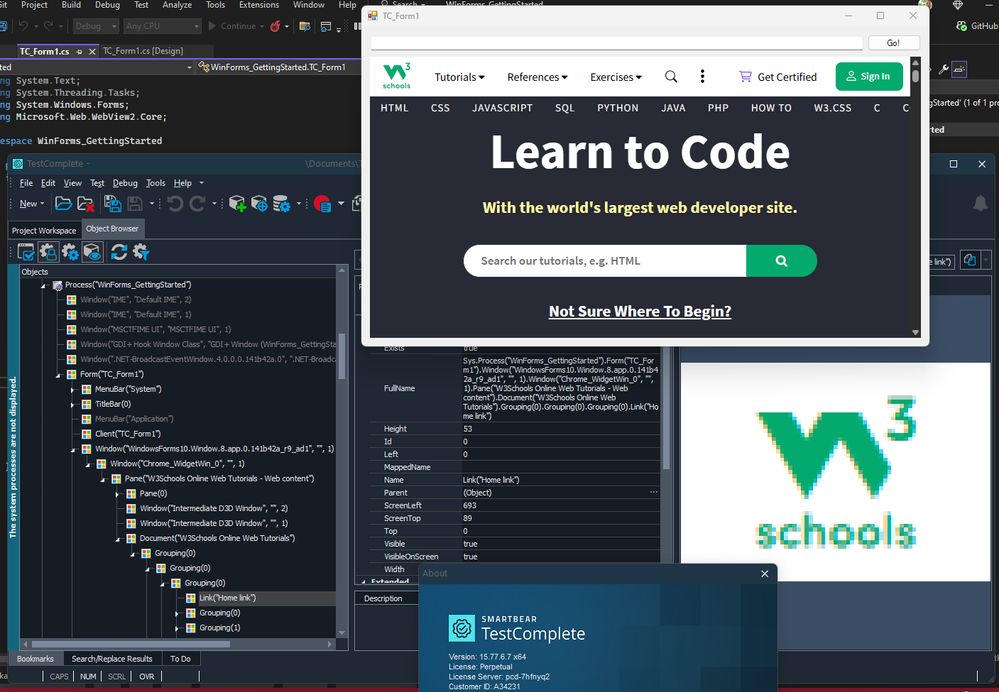Viewport: 999px width, 692px height.
Task: Click the Object Spy box icon with target
Action: [x=259, y=203]
